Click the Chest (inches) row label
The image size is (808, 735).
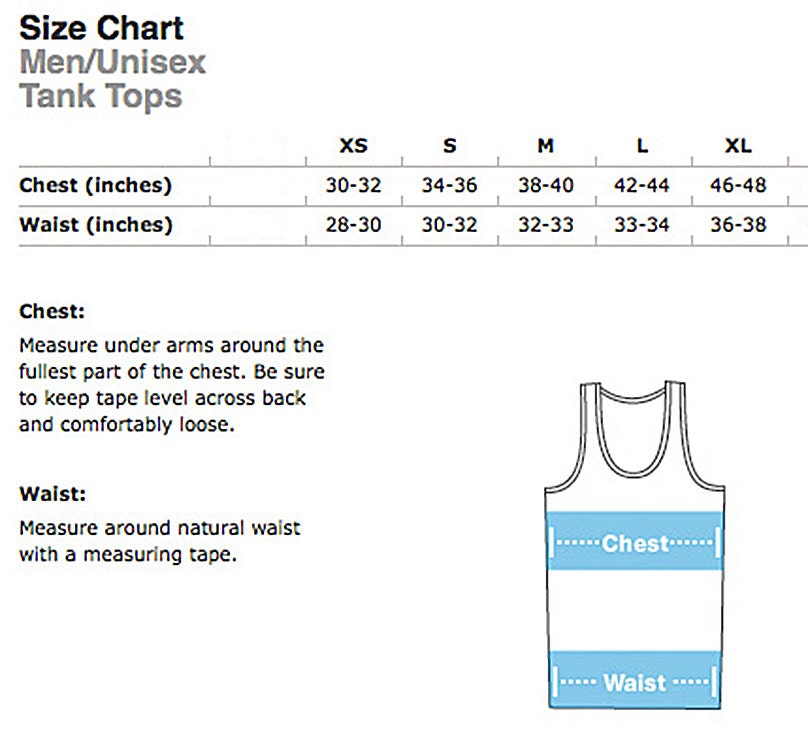[x=95, y=185]
